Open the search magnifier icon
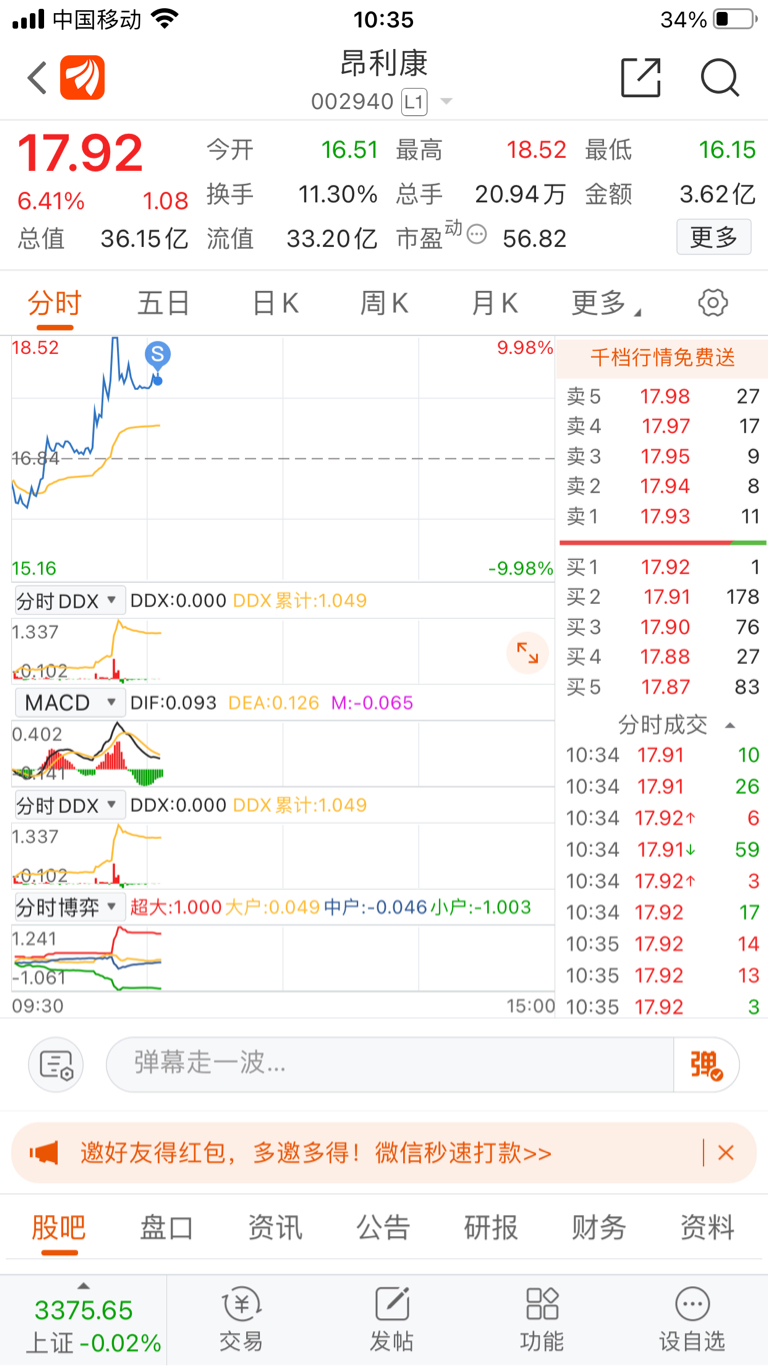 pyautogui.click(x=719, y=77)
